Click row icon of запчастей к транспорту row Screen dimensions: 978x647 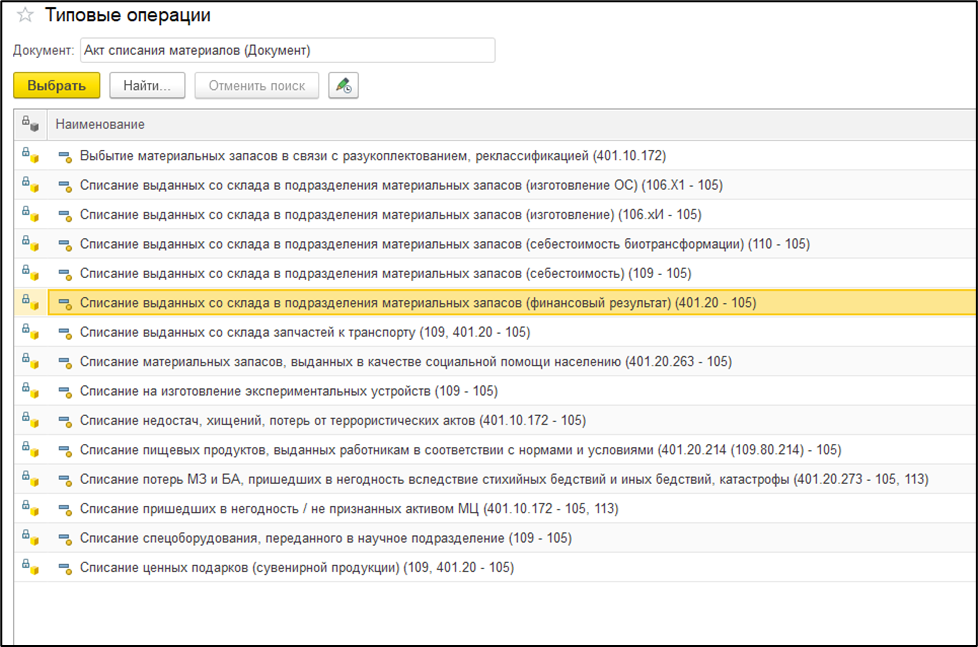click(x=65, y=333)
